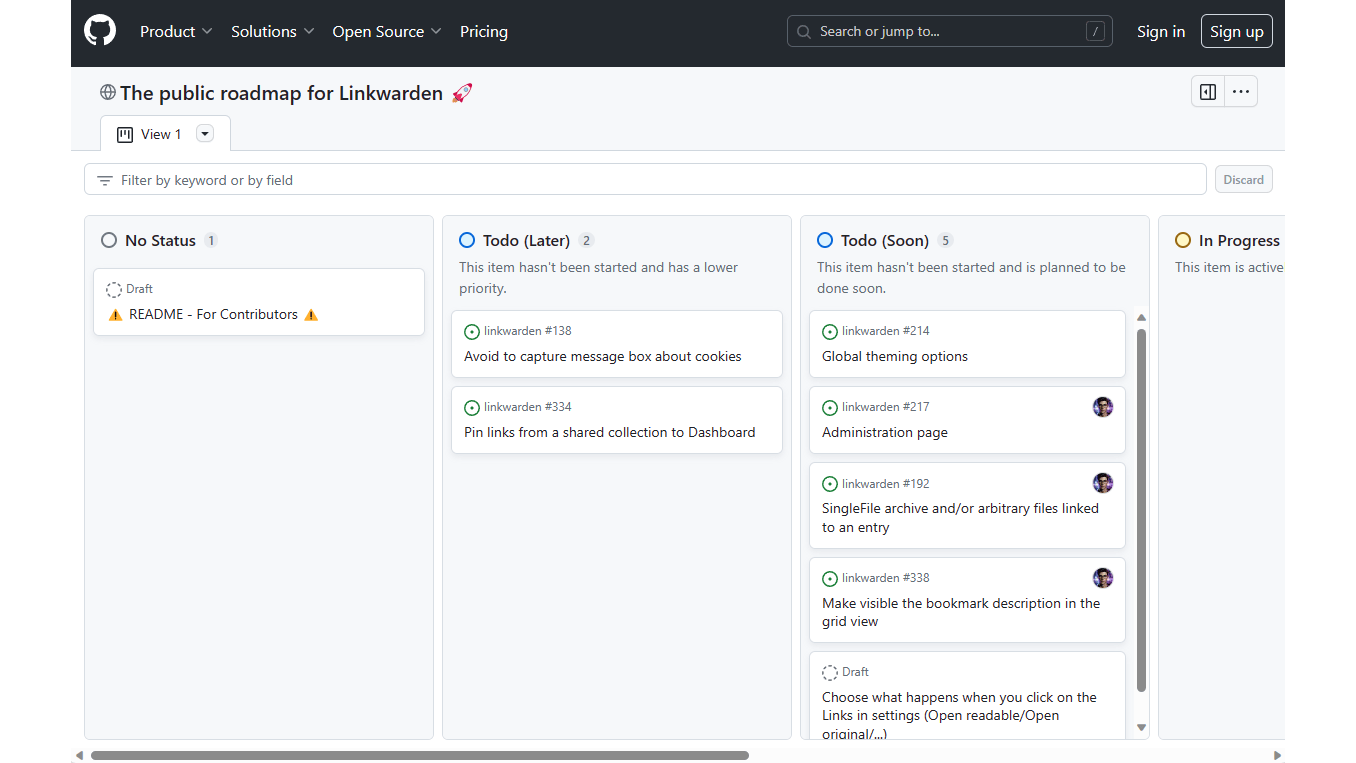Screen dimensions: 1356x763
Task: Click assignee avatar on SingleFile archive card
Action: (1103, 483)
